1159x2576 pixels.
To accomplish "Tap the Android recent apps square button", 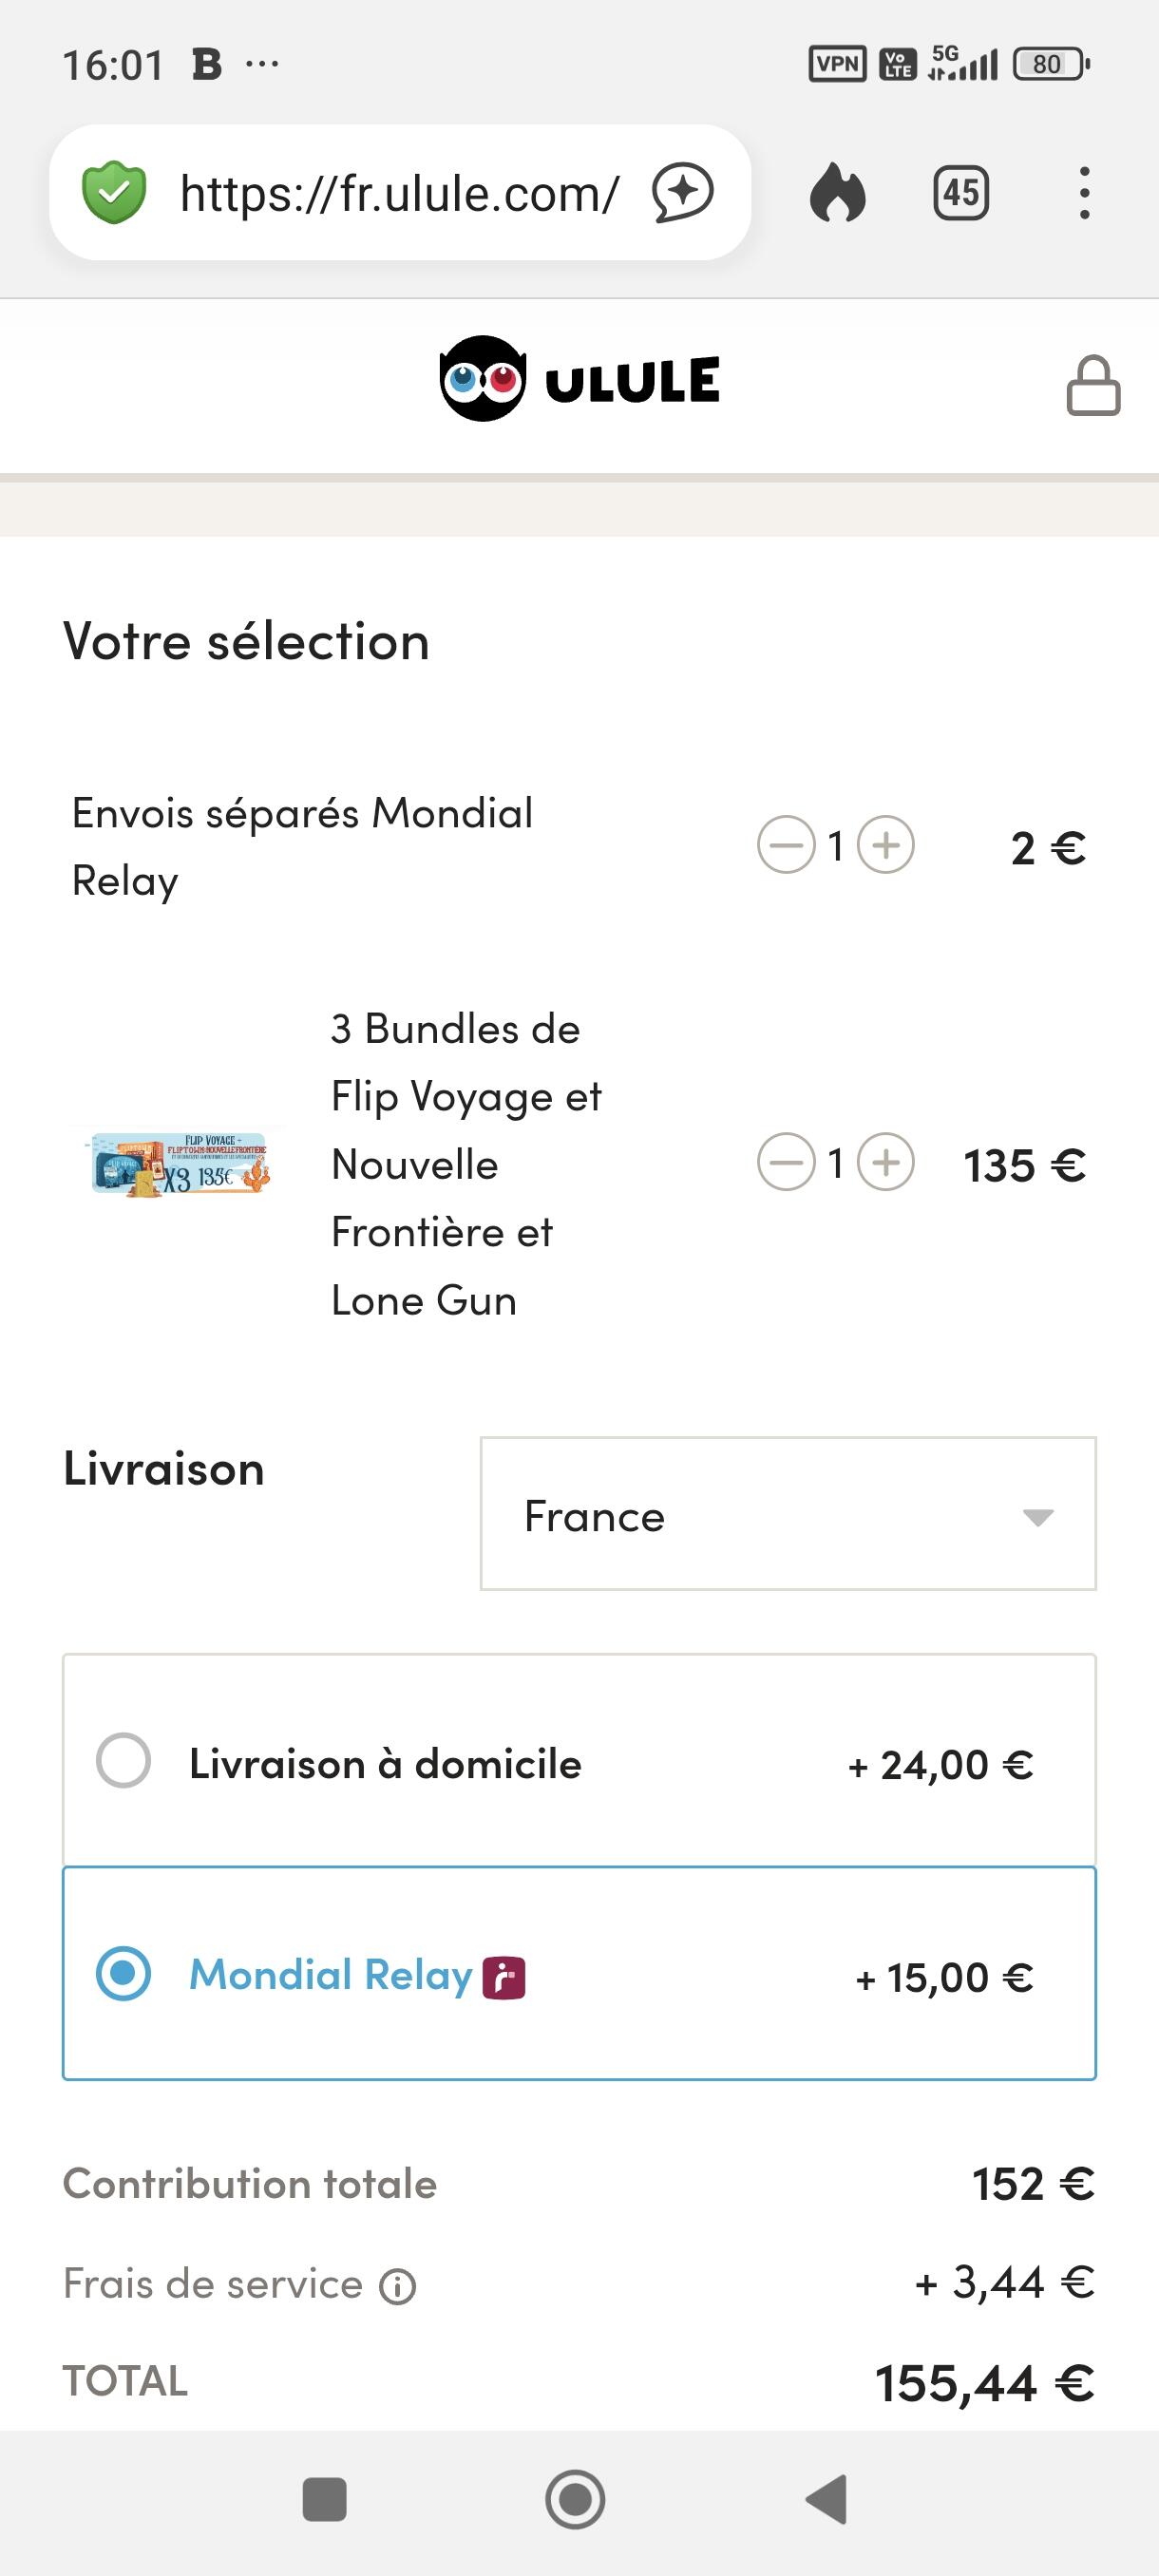I will coord(324,2499).
